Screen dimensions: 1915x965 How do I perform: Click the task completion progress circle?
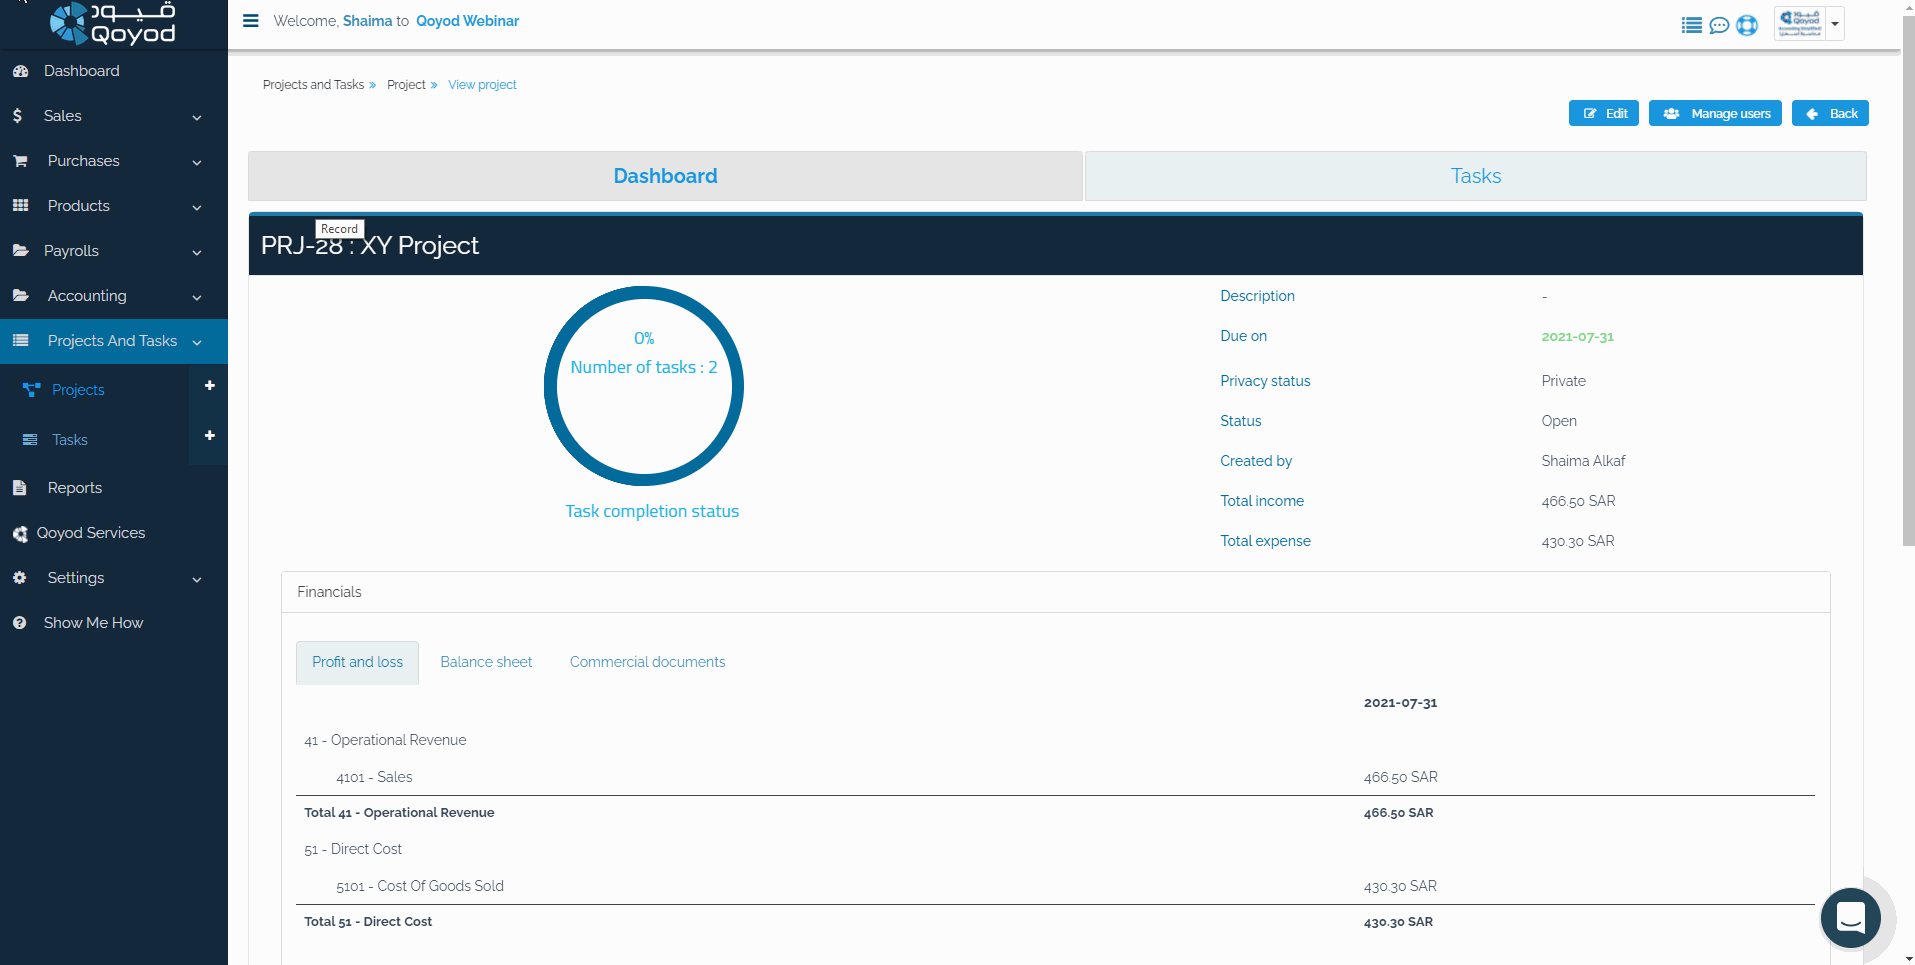pyautogui.click(x=644, y=386)
